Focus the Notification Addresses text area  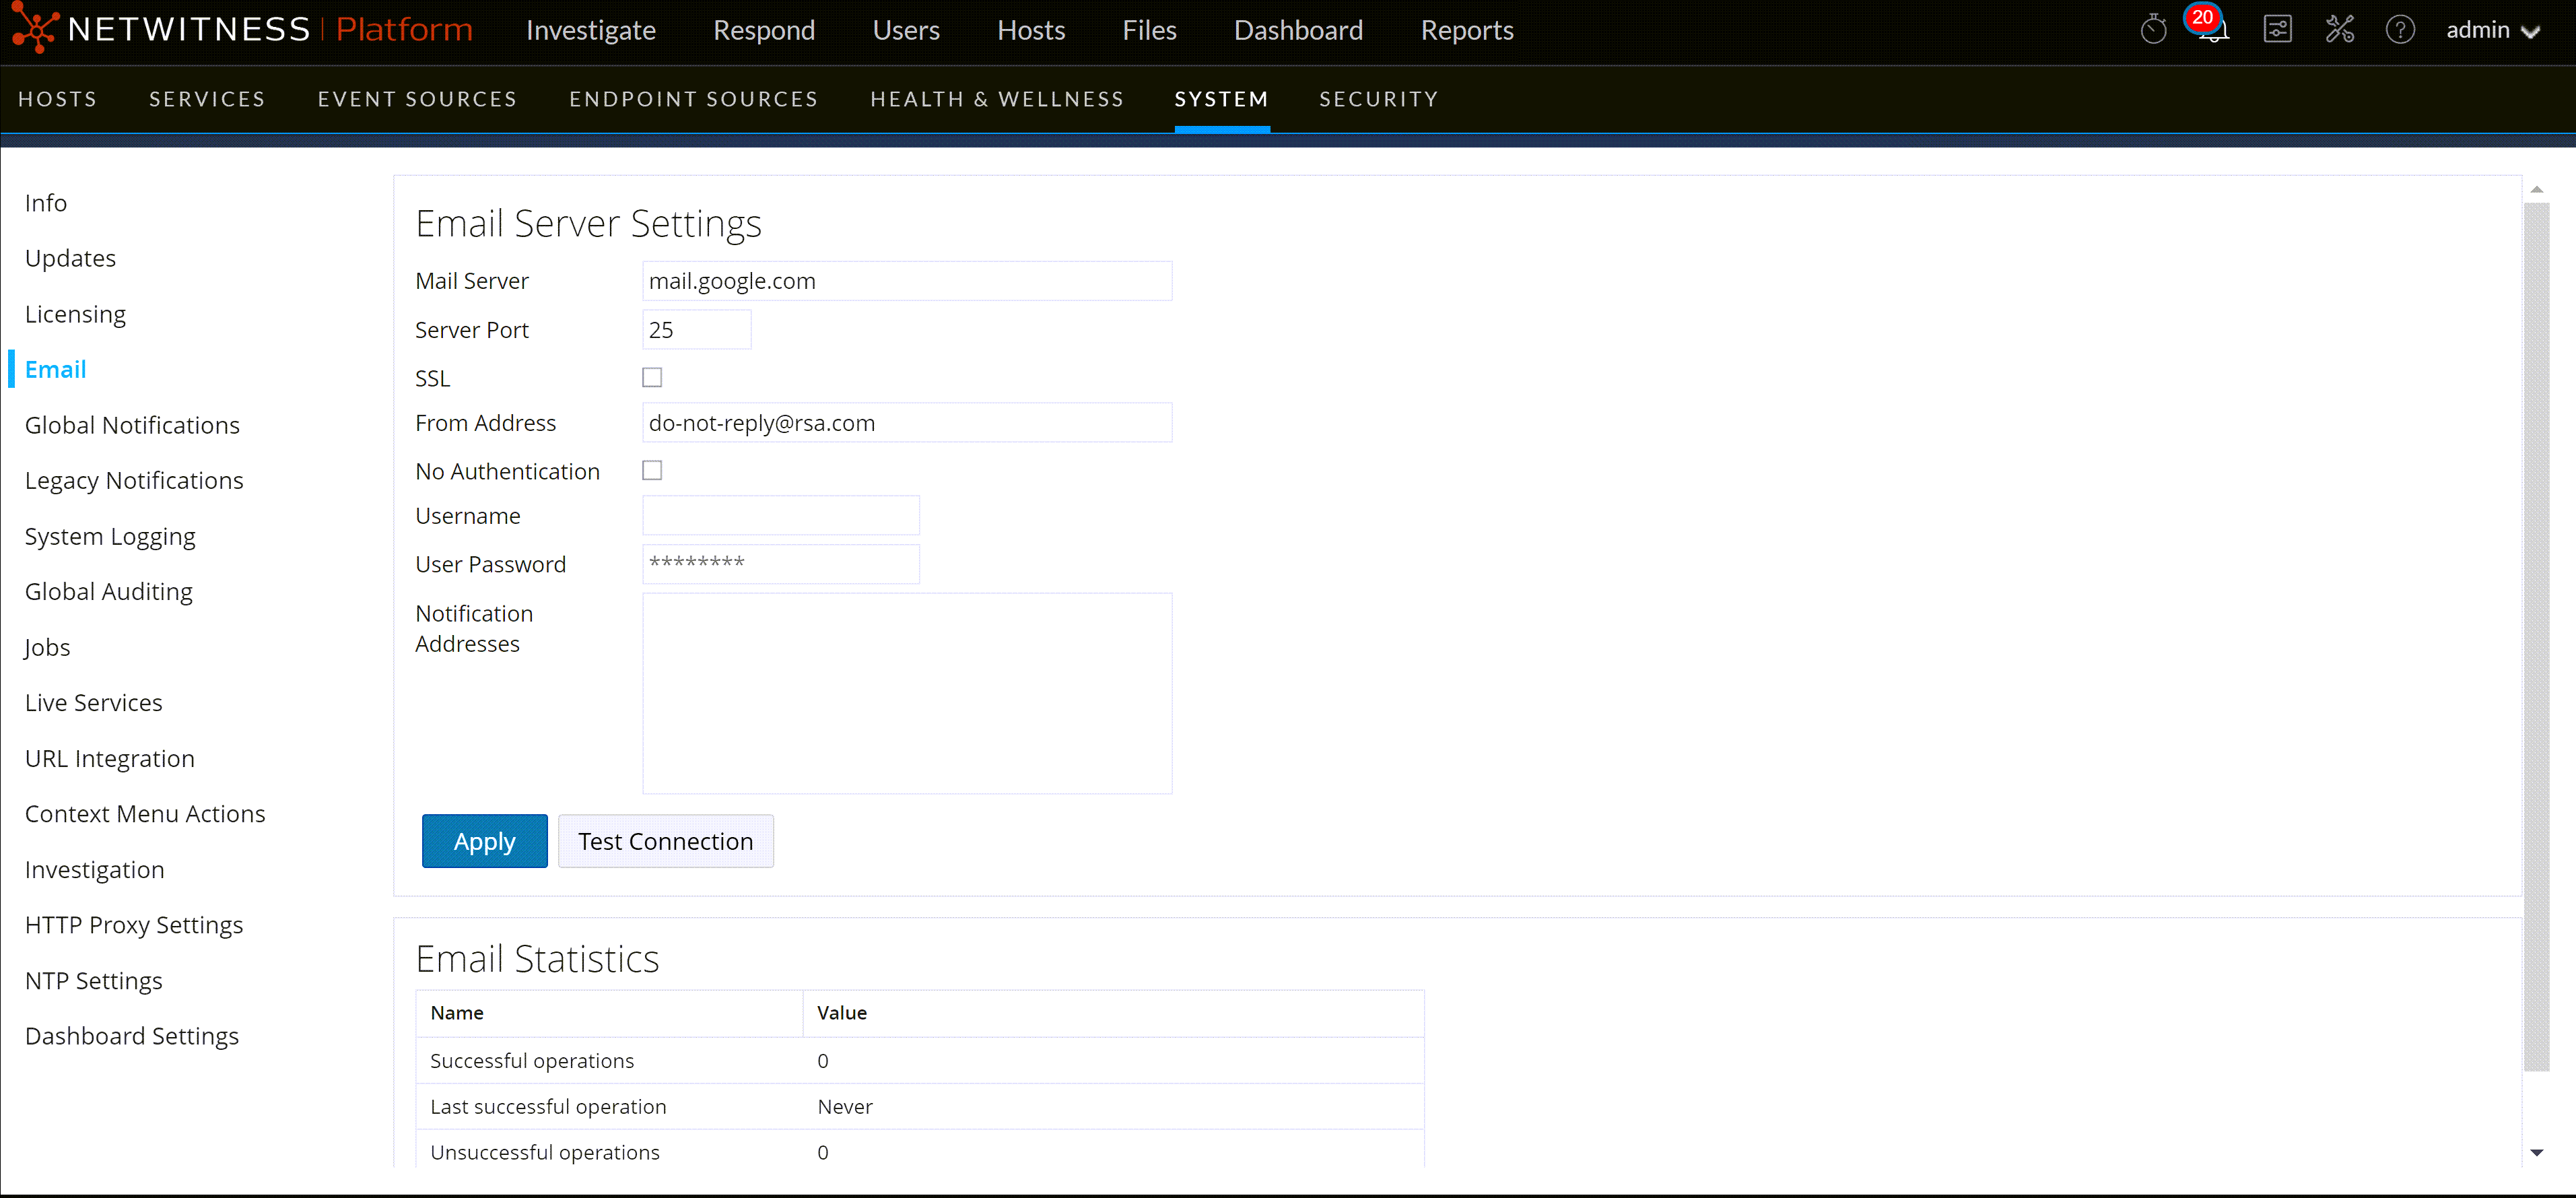pyautogui.click(x=906, y=693)
